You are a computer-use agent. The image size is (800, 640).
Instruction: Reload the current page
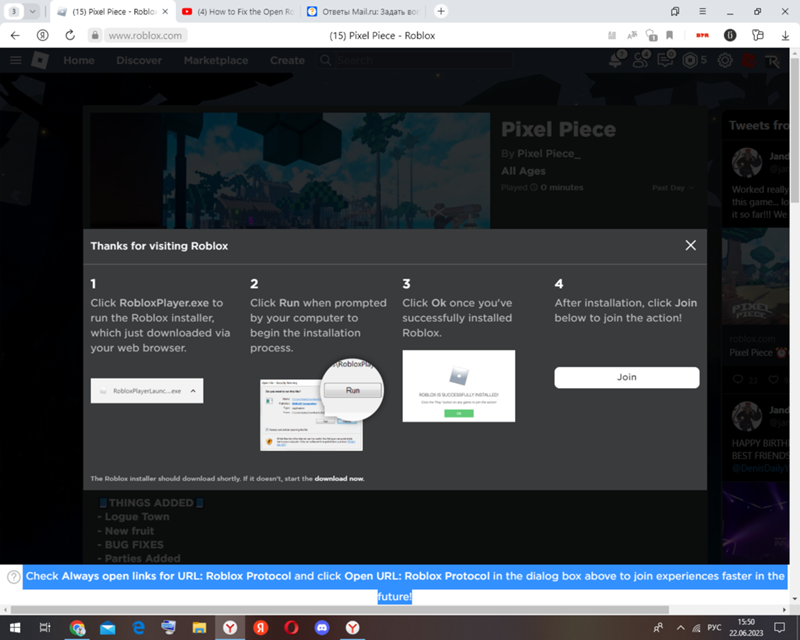(x=70, y=35)
